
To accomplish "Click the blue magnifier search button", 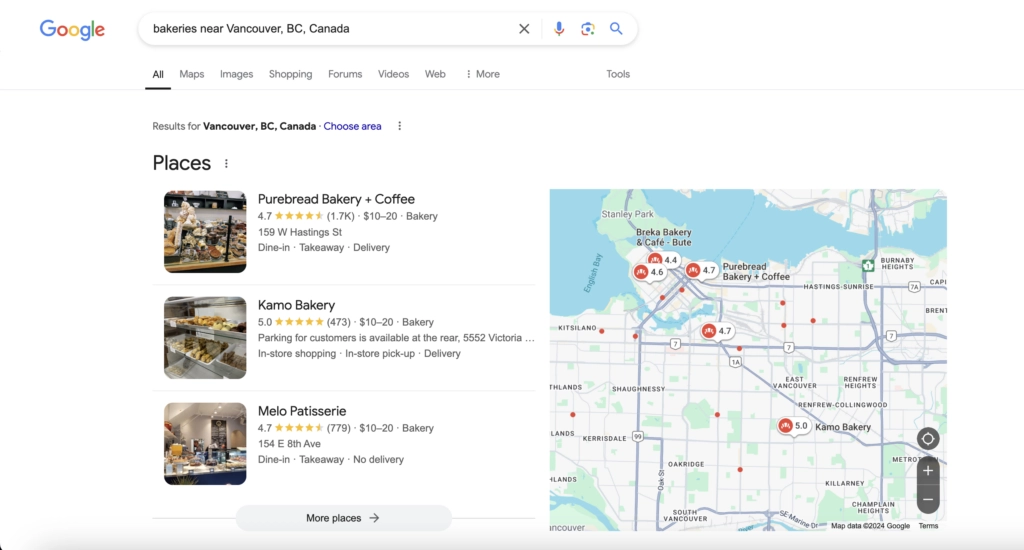I will tap(616, 29).
